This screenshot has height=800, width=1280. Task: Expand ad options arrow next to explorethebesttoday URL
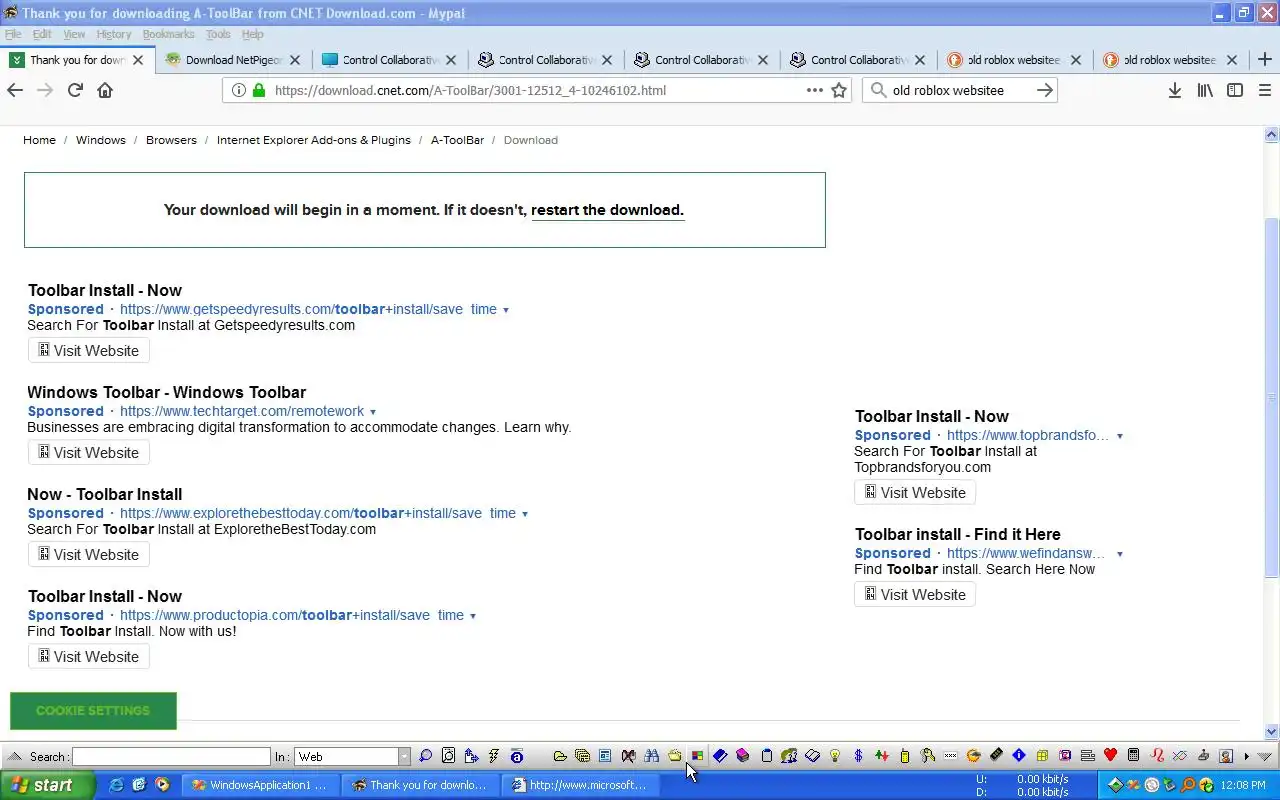pos(525,514)
